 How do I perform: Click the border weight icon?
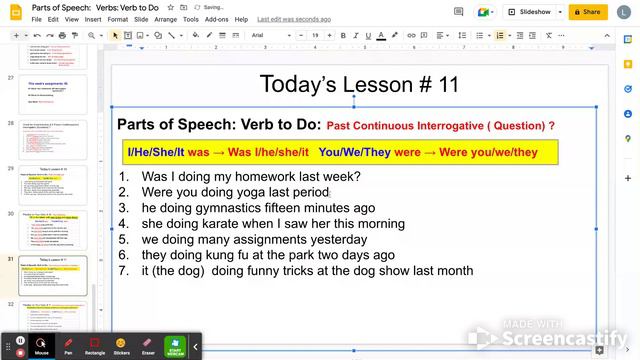pyautogui.click(x=222, y=36)
